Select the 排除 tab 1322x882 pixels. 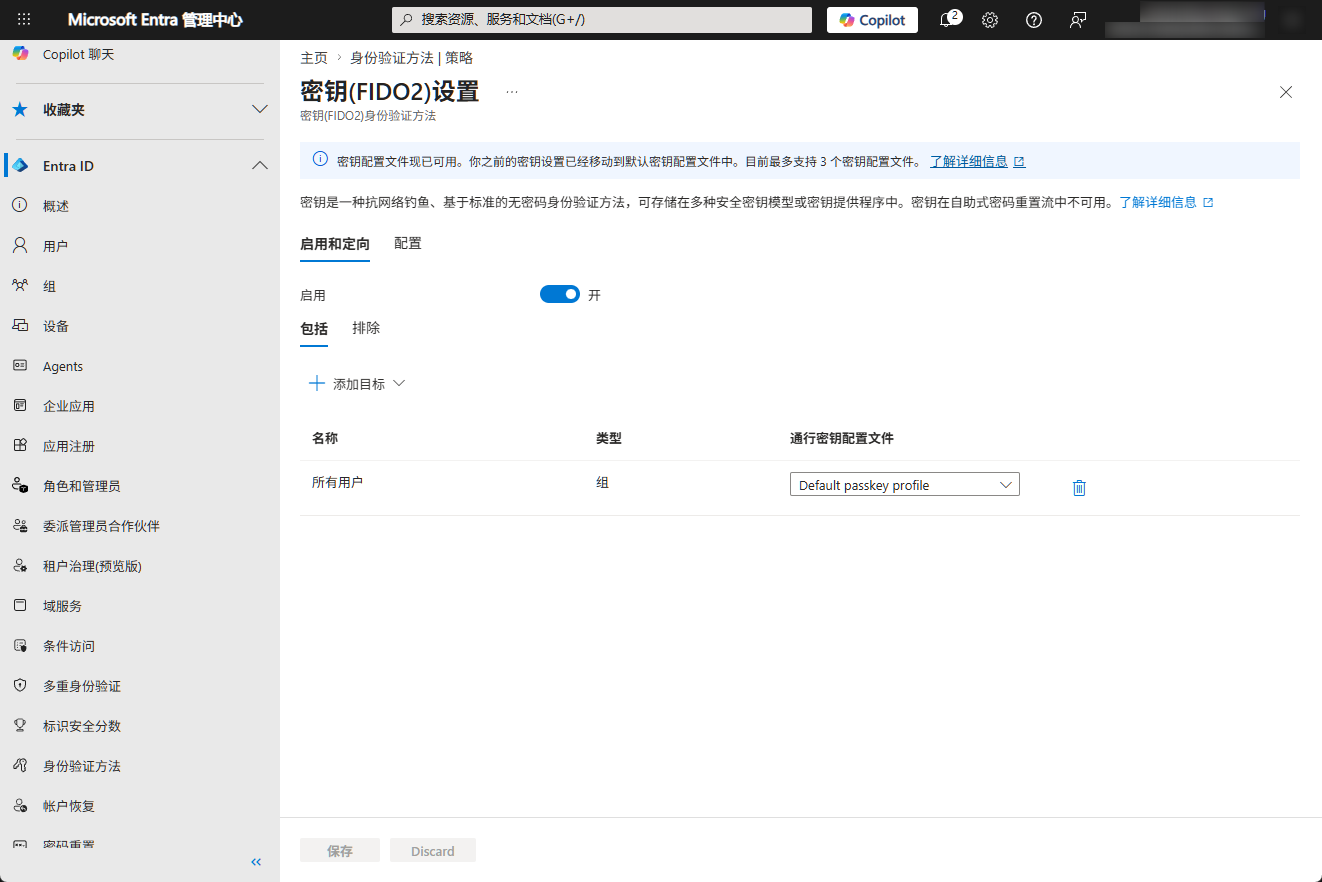(x=366, y=328)
